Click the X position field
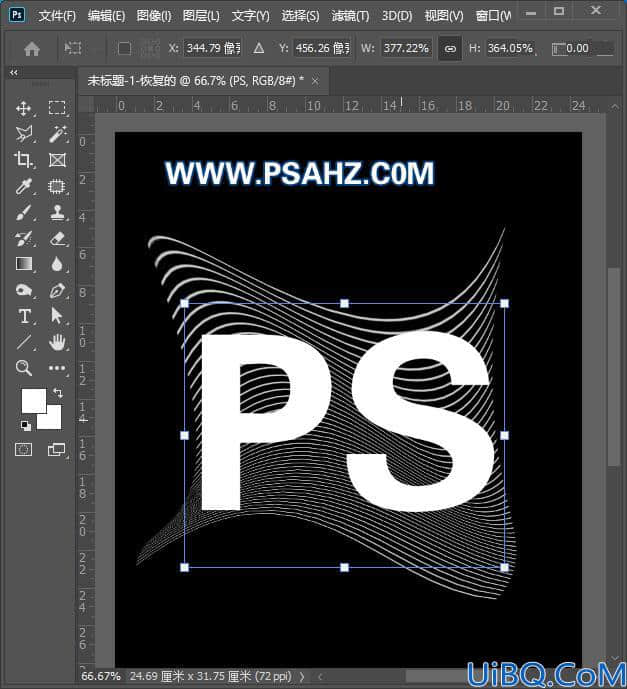 [213, 48]
